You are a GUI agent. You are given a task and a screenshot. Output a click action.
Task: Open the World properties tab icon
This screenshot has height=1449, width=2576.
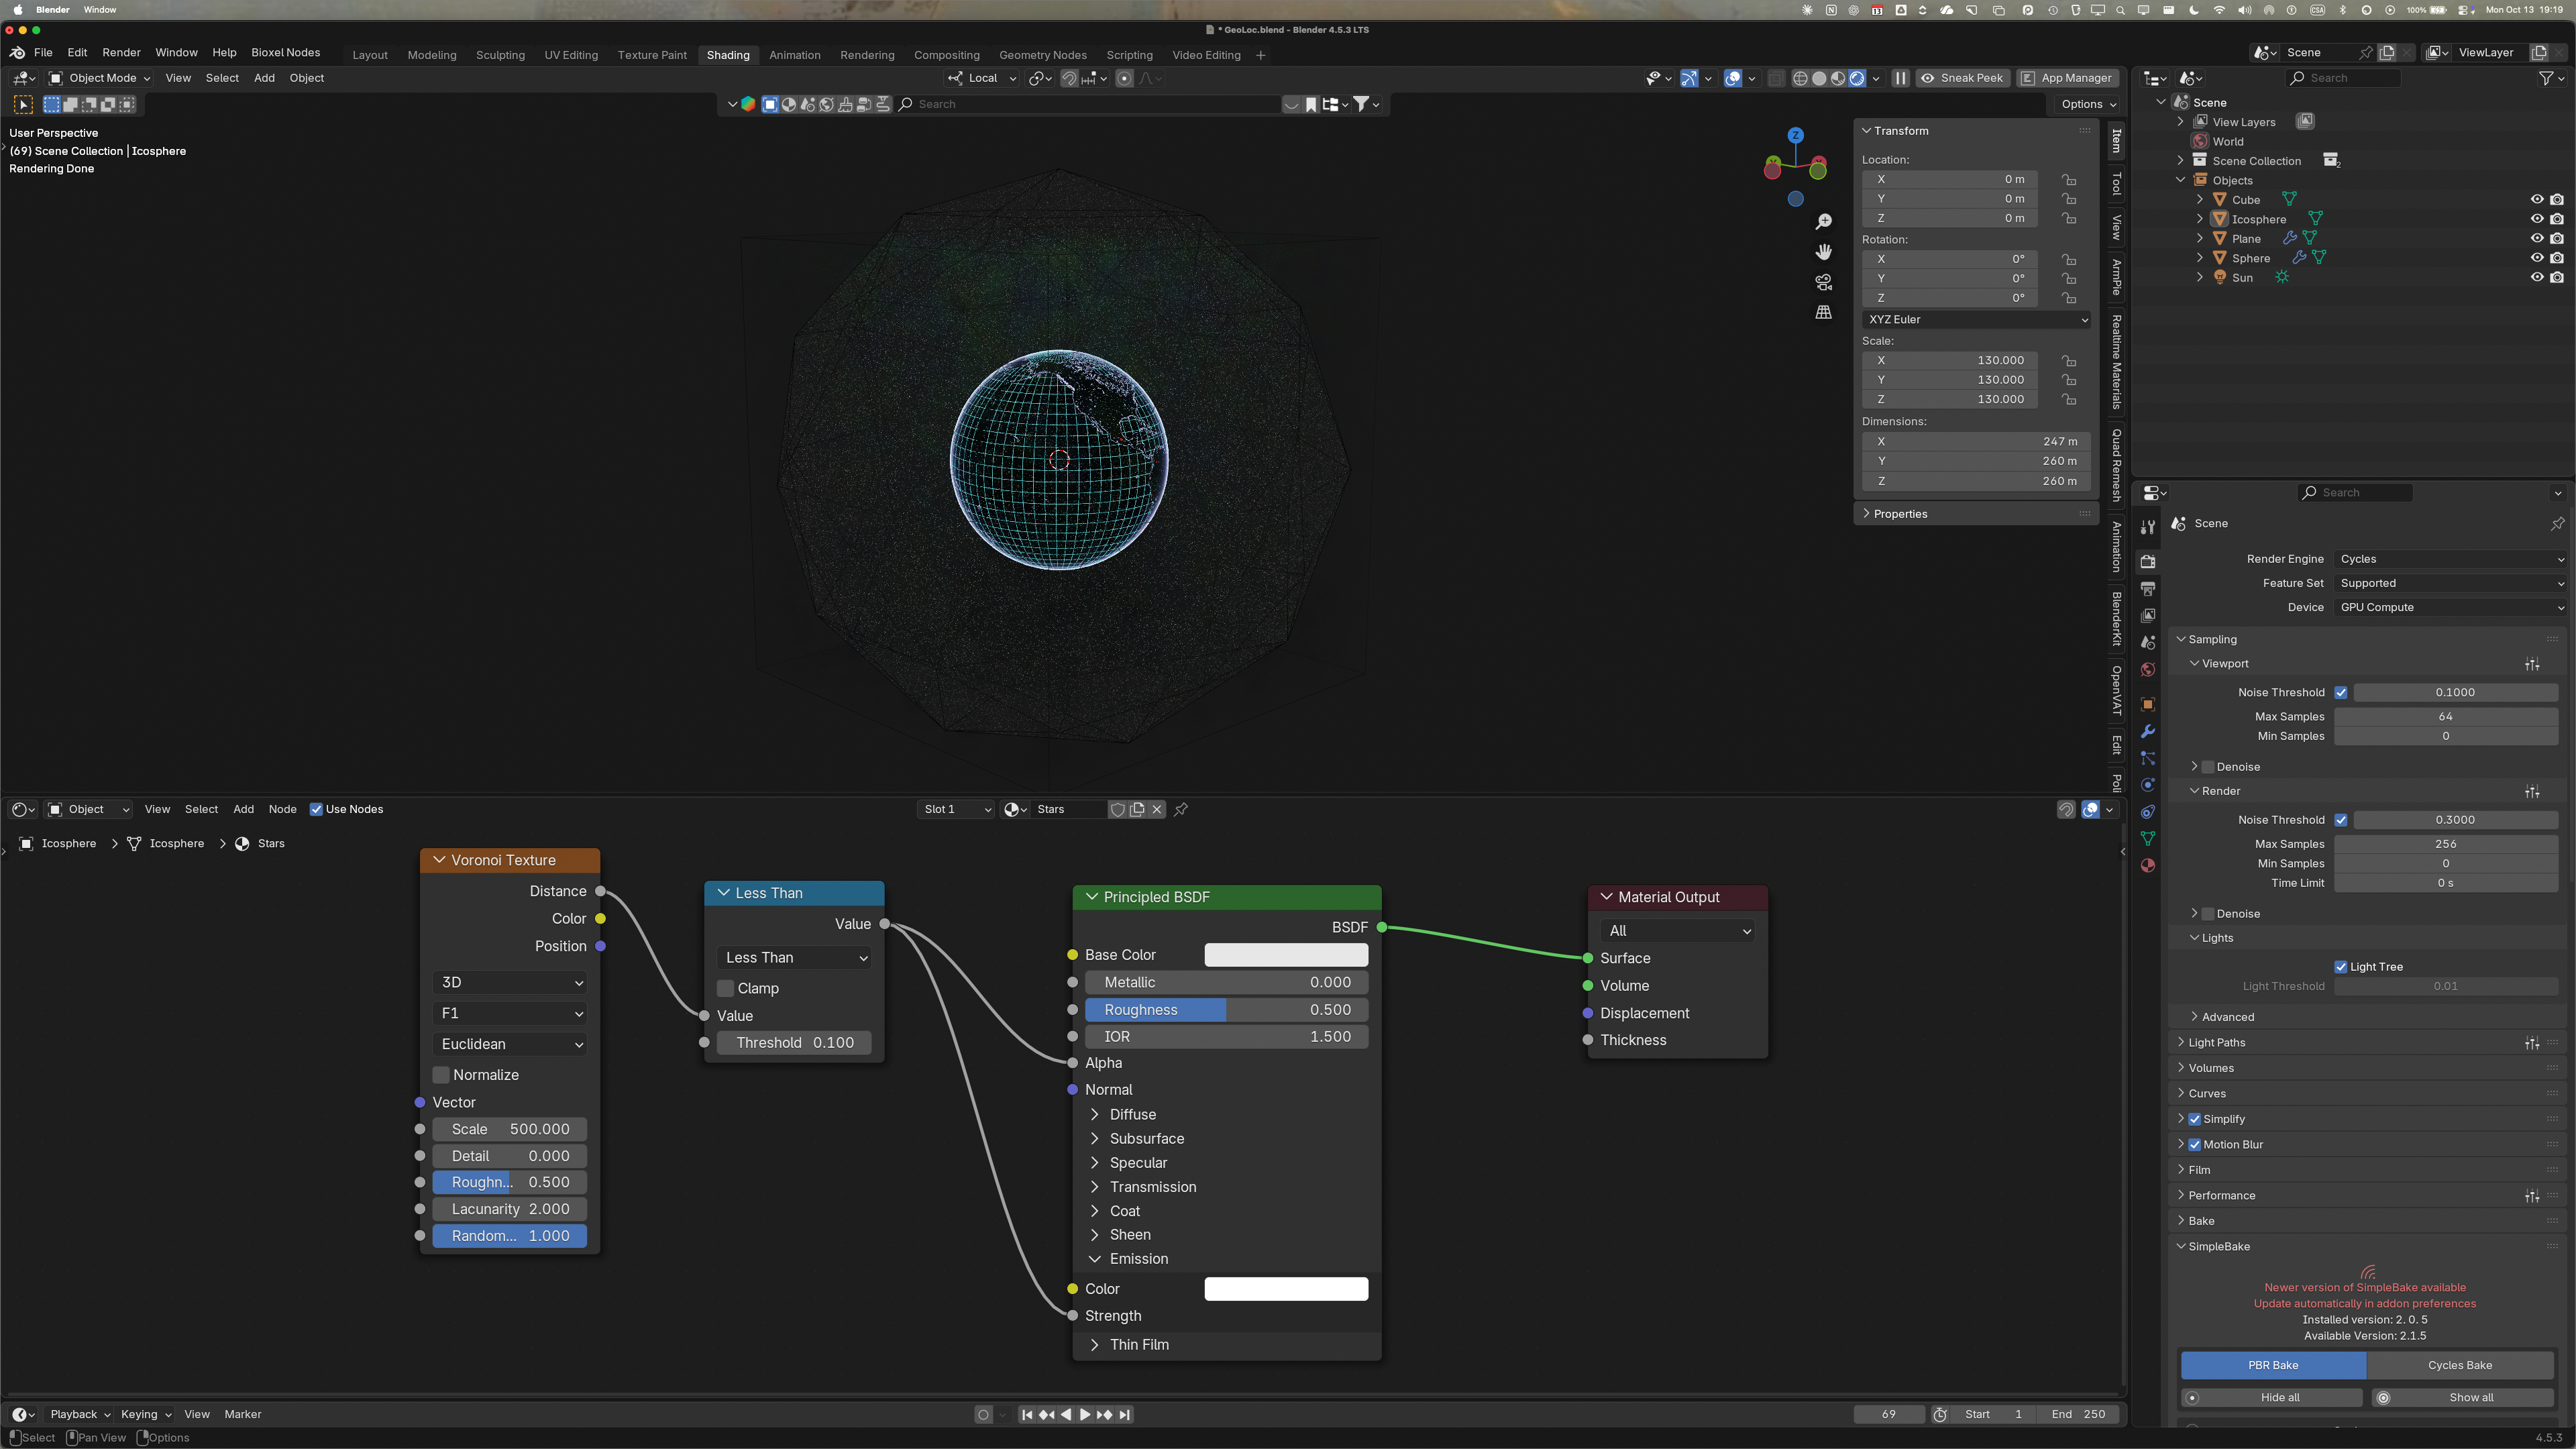tap(2147, 669)
